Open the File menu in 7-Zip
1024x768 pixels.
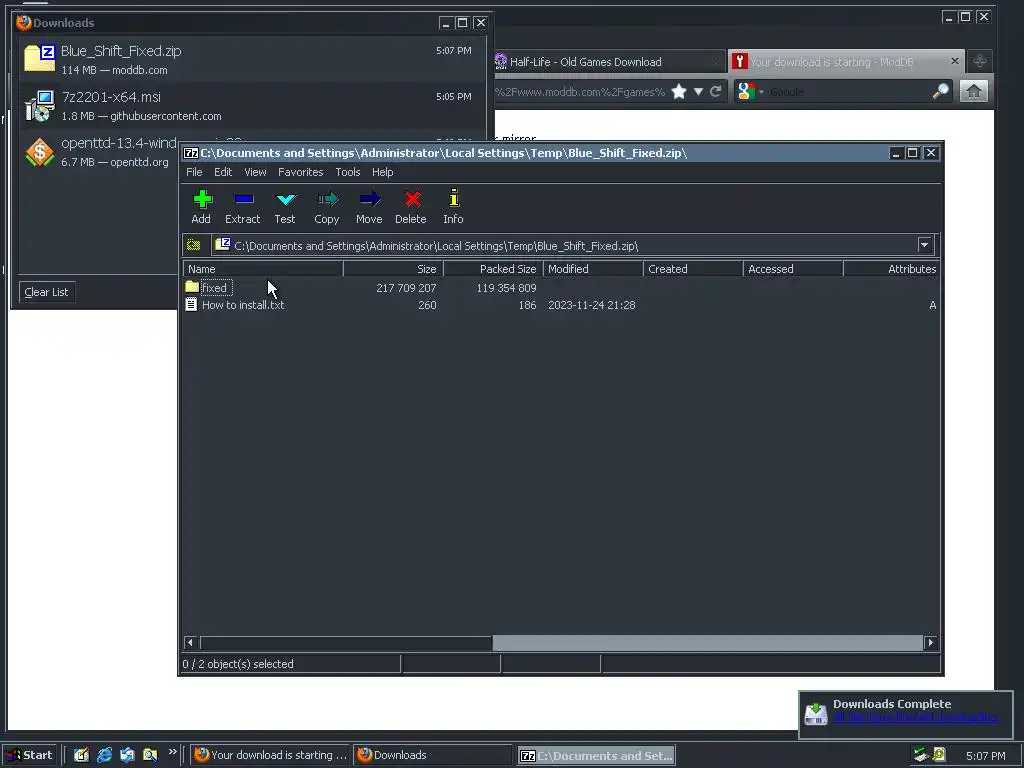pos(194,172)
